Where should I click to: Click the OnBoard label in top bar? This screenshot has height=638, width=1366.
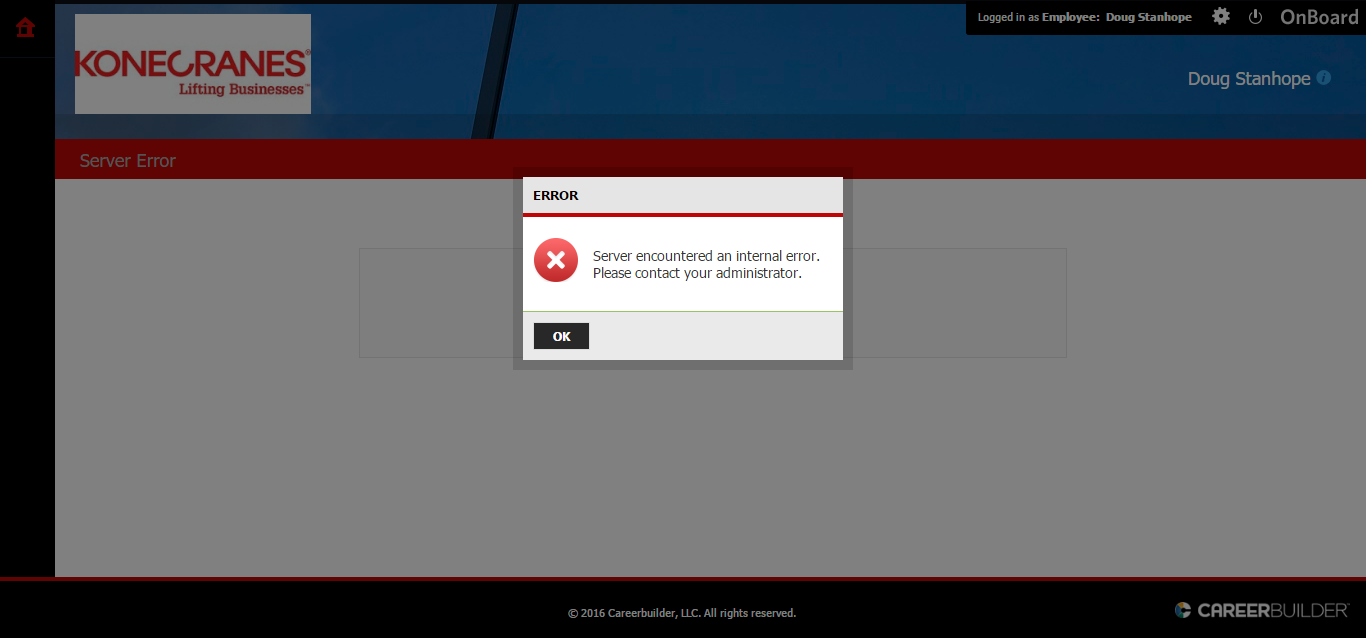coord(1319,17)
